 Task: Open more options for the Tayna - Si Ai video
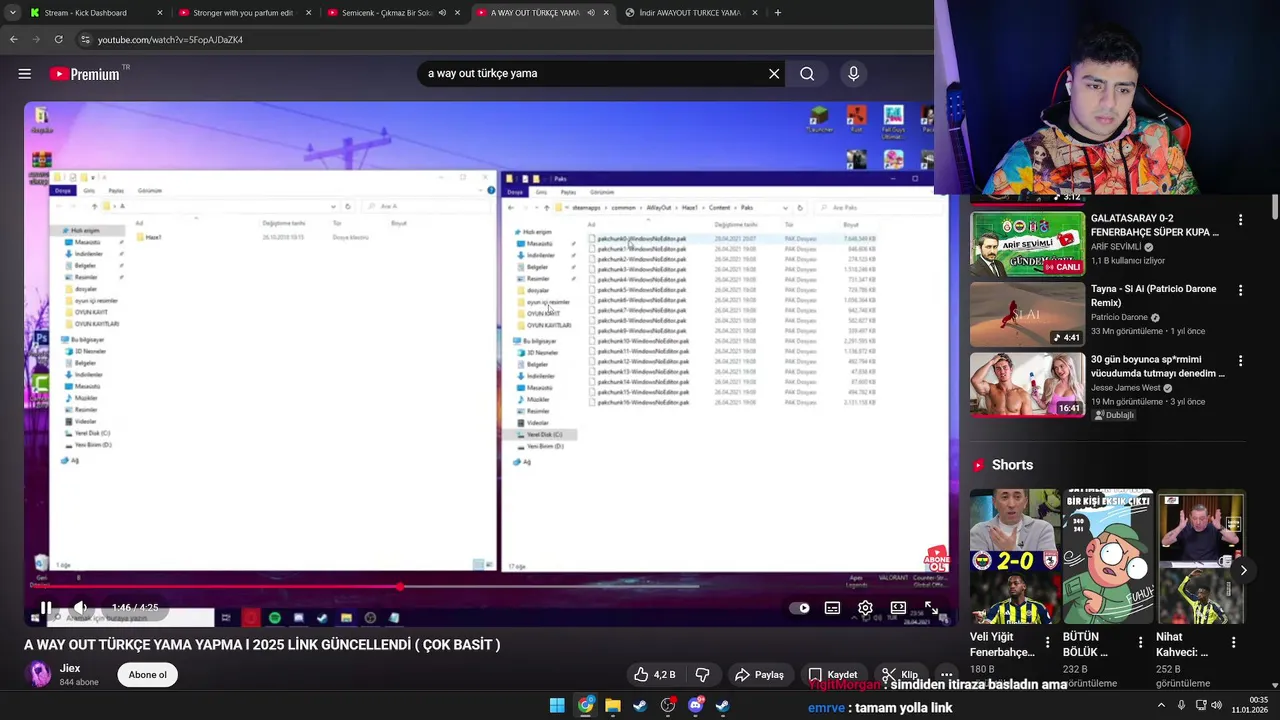(1240, 291)
